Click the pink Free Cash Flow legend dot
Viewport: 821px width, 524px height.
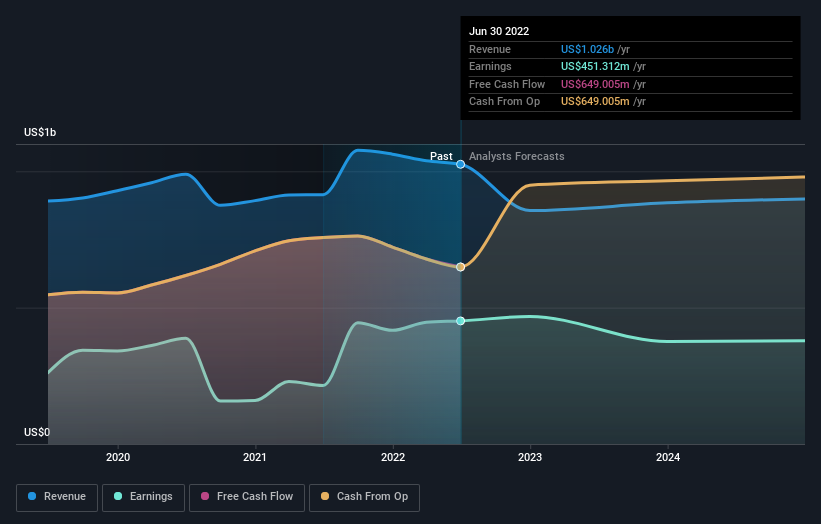[205, 496]
